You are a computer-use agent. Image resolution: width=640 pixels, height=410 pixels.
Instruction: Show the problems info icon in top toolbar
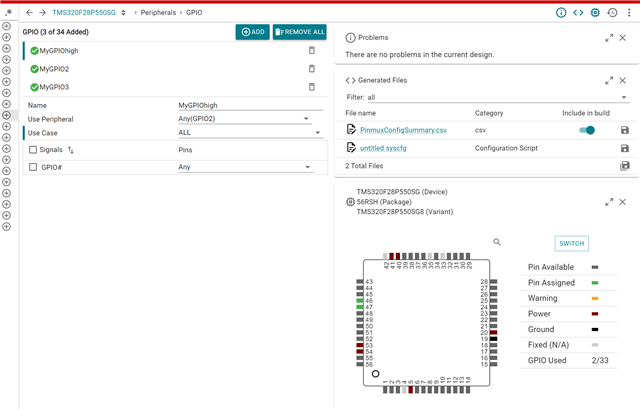click(x=561, y=13)
